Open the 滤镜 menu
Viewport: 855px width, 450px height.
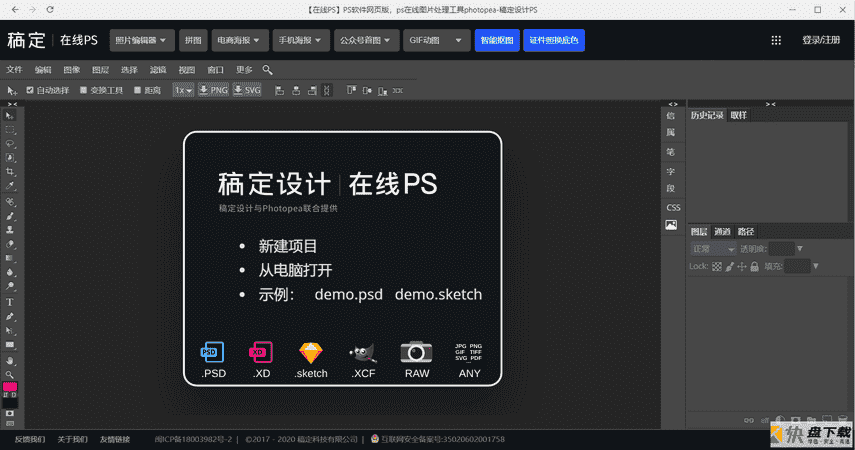pos(158,70)
